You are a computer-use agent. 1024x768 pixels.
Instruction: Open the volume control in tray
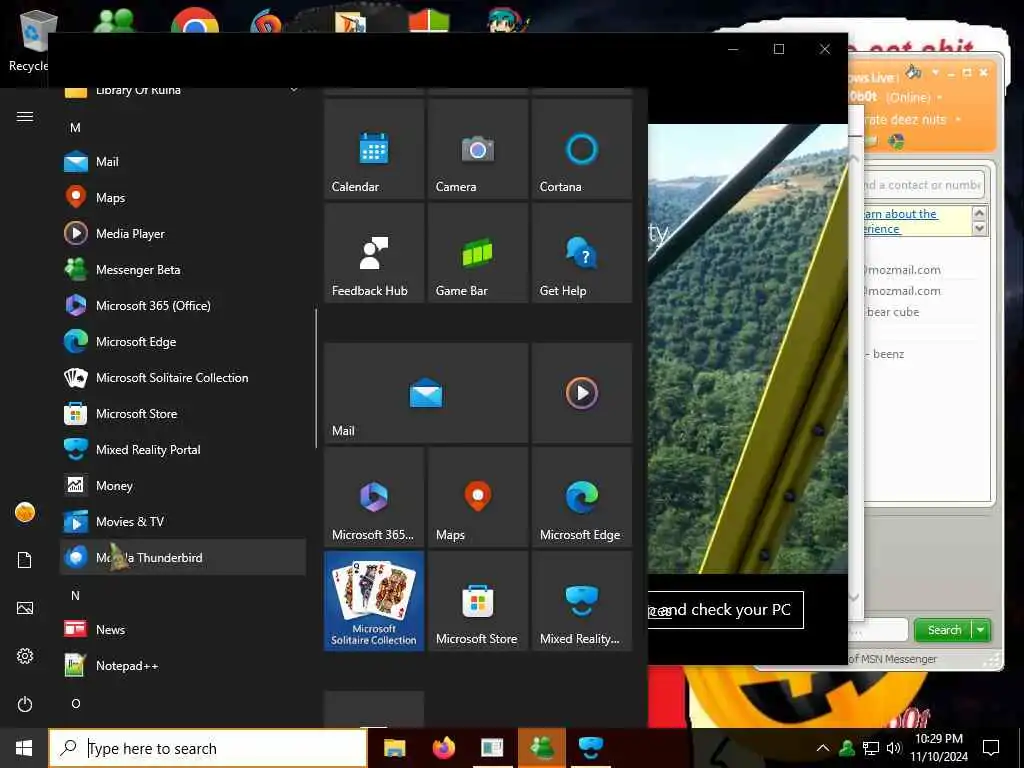894,748
